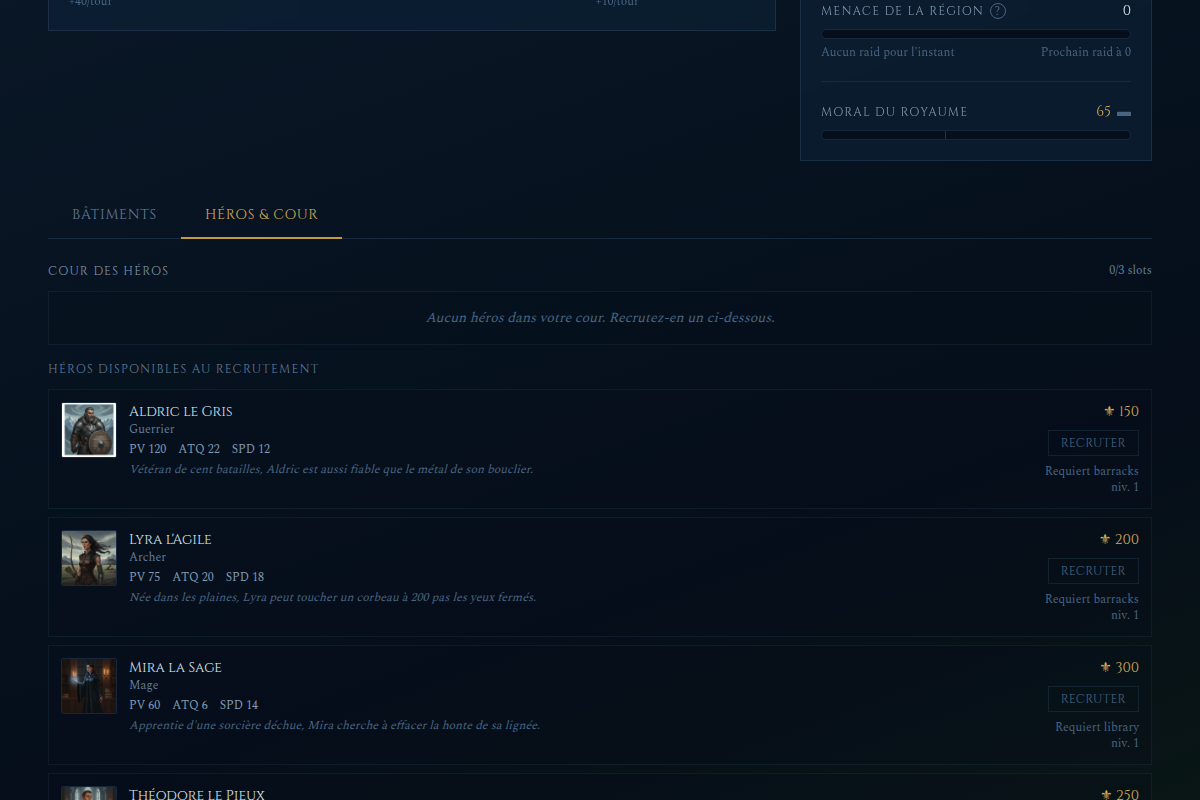This screenshot has width=1200, height=800.
Task: Recruit Lyra l'Agile the archer
Action: click(1093, 571)
